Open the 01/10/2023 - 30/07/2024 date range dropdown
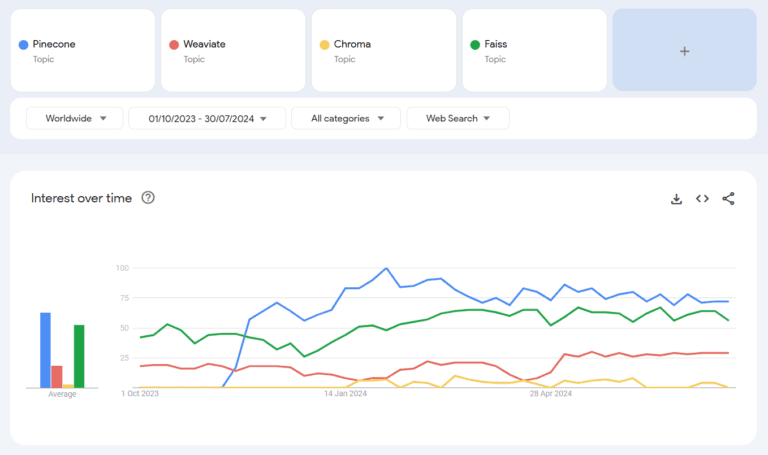This screenshot has height=455, width=768. pos(207,119)
